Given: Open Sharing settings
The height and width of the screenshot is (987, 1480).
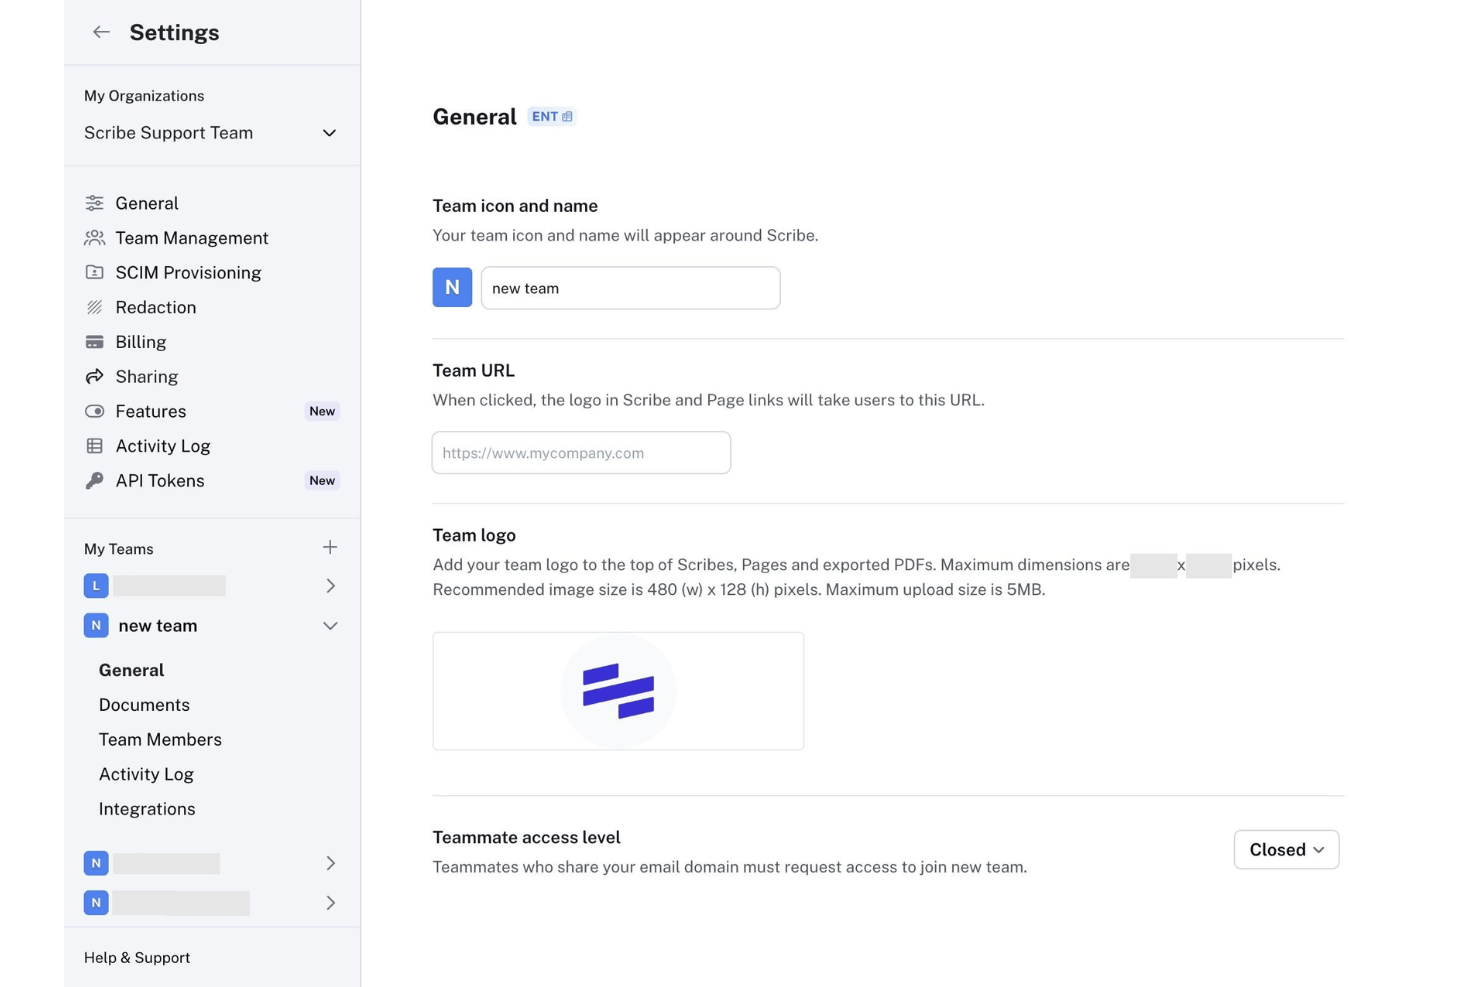Looking at the screenshot, I should tap(147, 377).
